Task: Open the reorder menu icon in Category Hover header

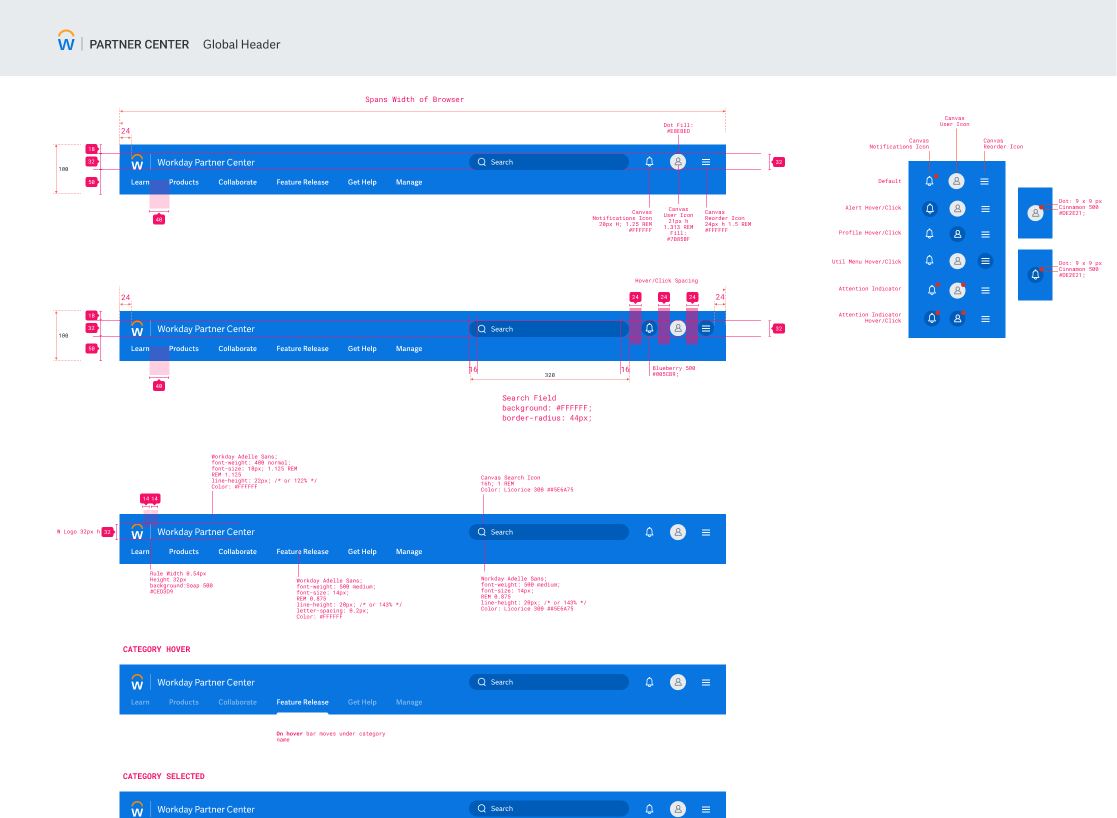Action: (x=706, y=682)
